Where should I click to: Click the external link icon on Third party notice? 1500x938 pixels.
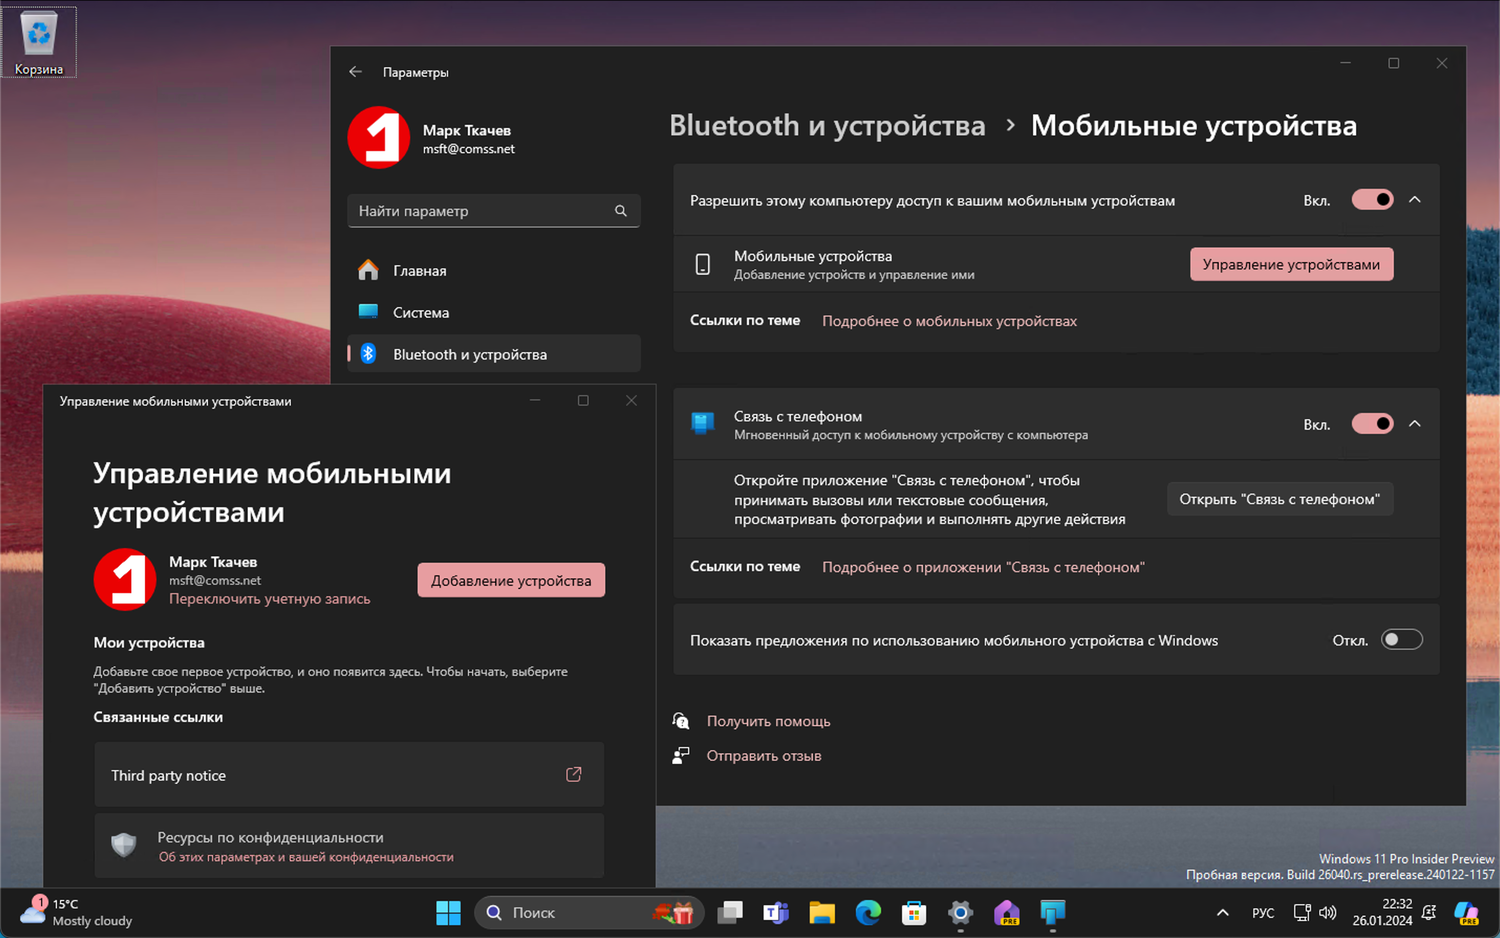[574, 775]
